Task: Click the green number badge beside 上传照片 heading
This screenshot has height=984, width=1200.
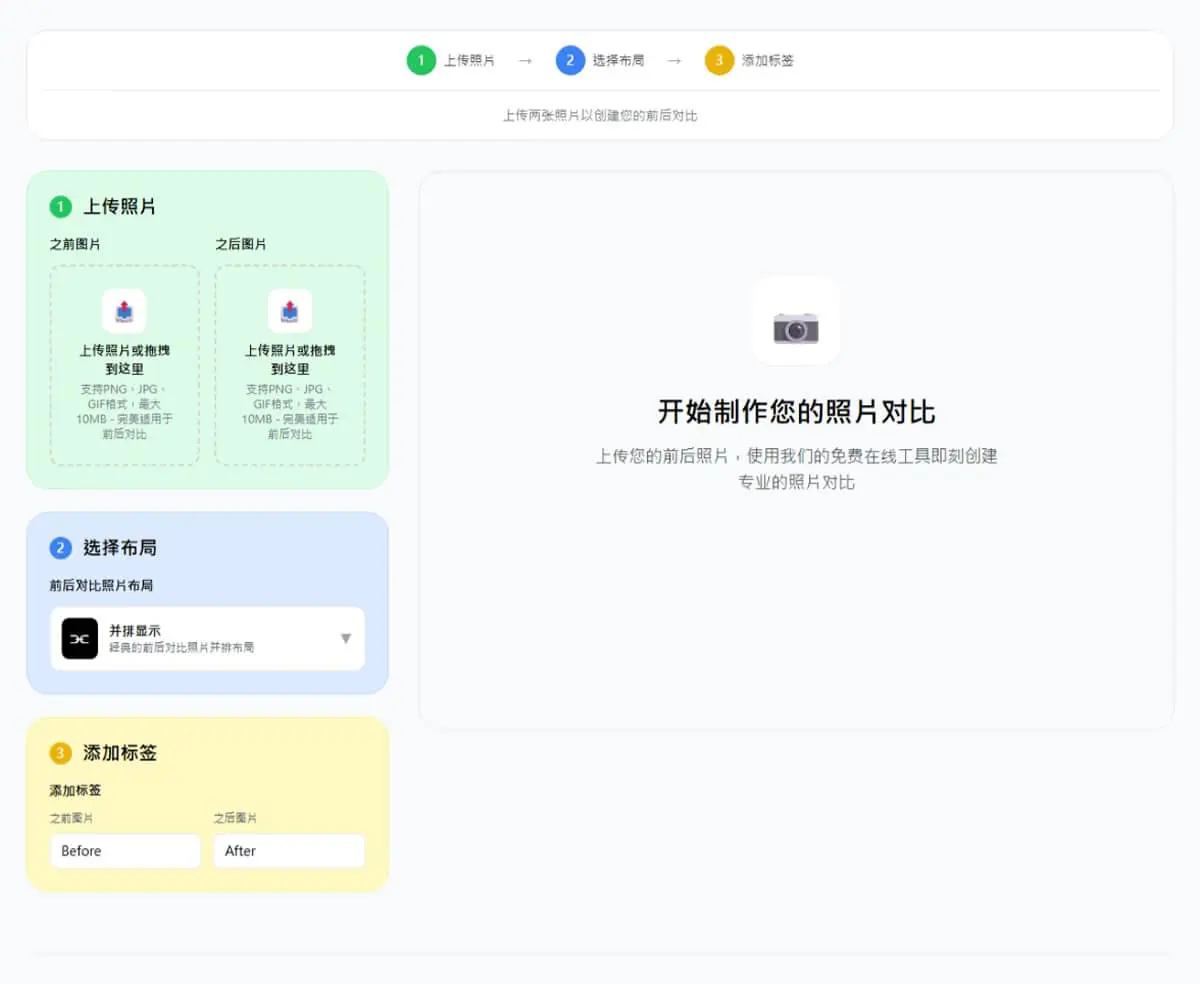Action: pyautogui.click(x=61, y=207)
